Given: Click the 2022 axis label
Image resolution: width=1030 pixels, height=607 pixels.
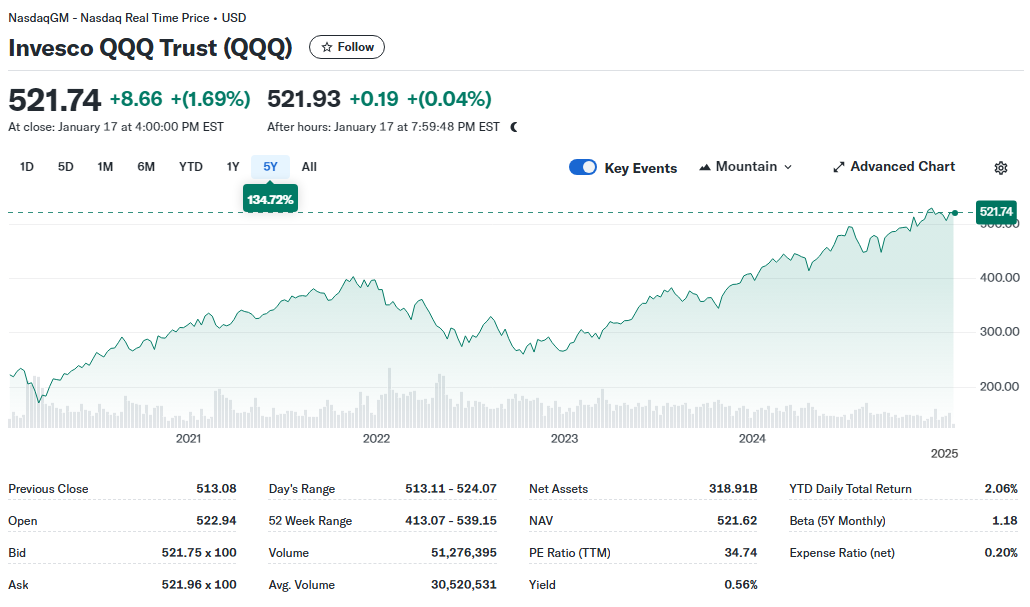Looking at the screenshot, I should 376,439.
